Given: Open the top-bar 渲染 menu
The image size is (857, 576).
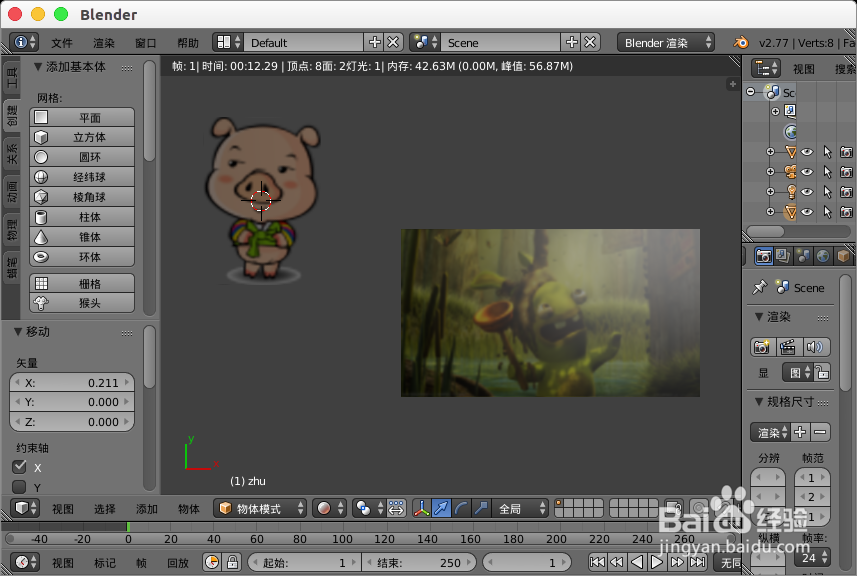Looking at the screenshot, I should point(103,43).
